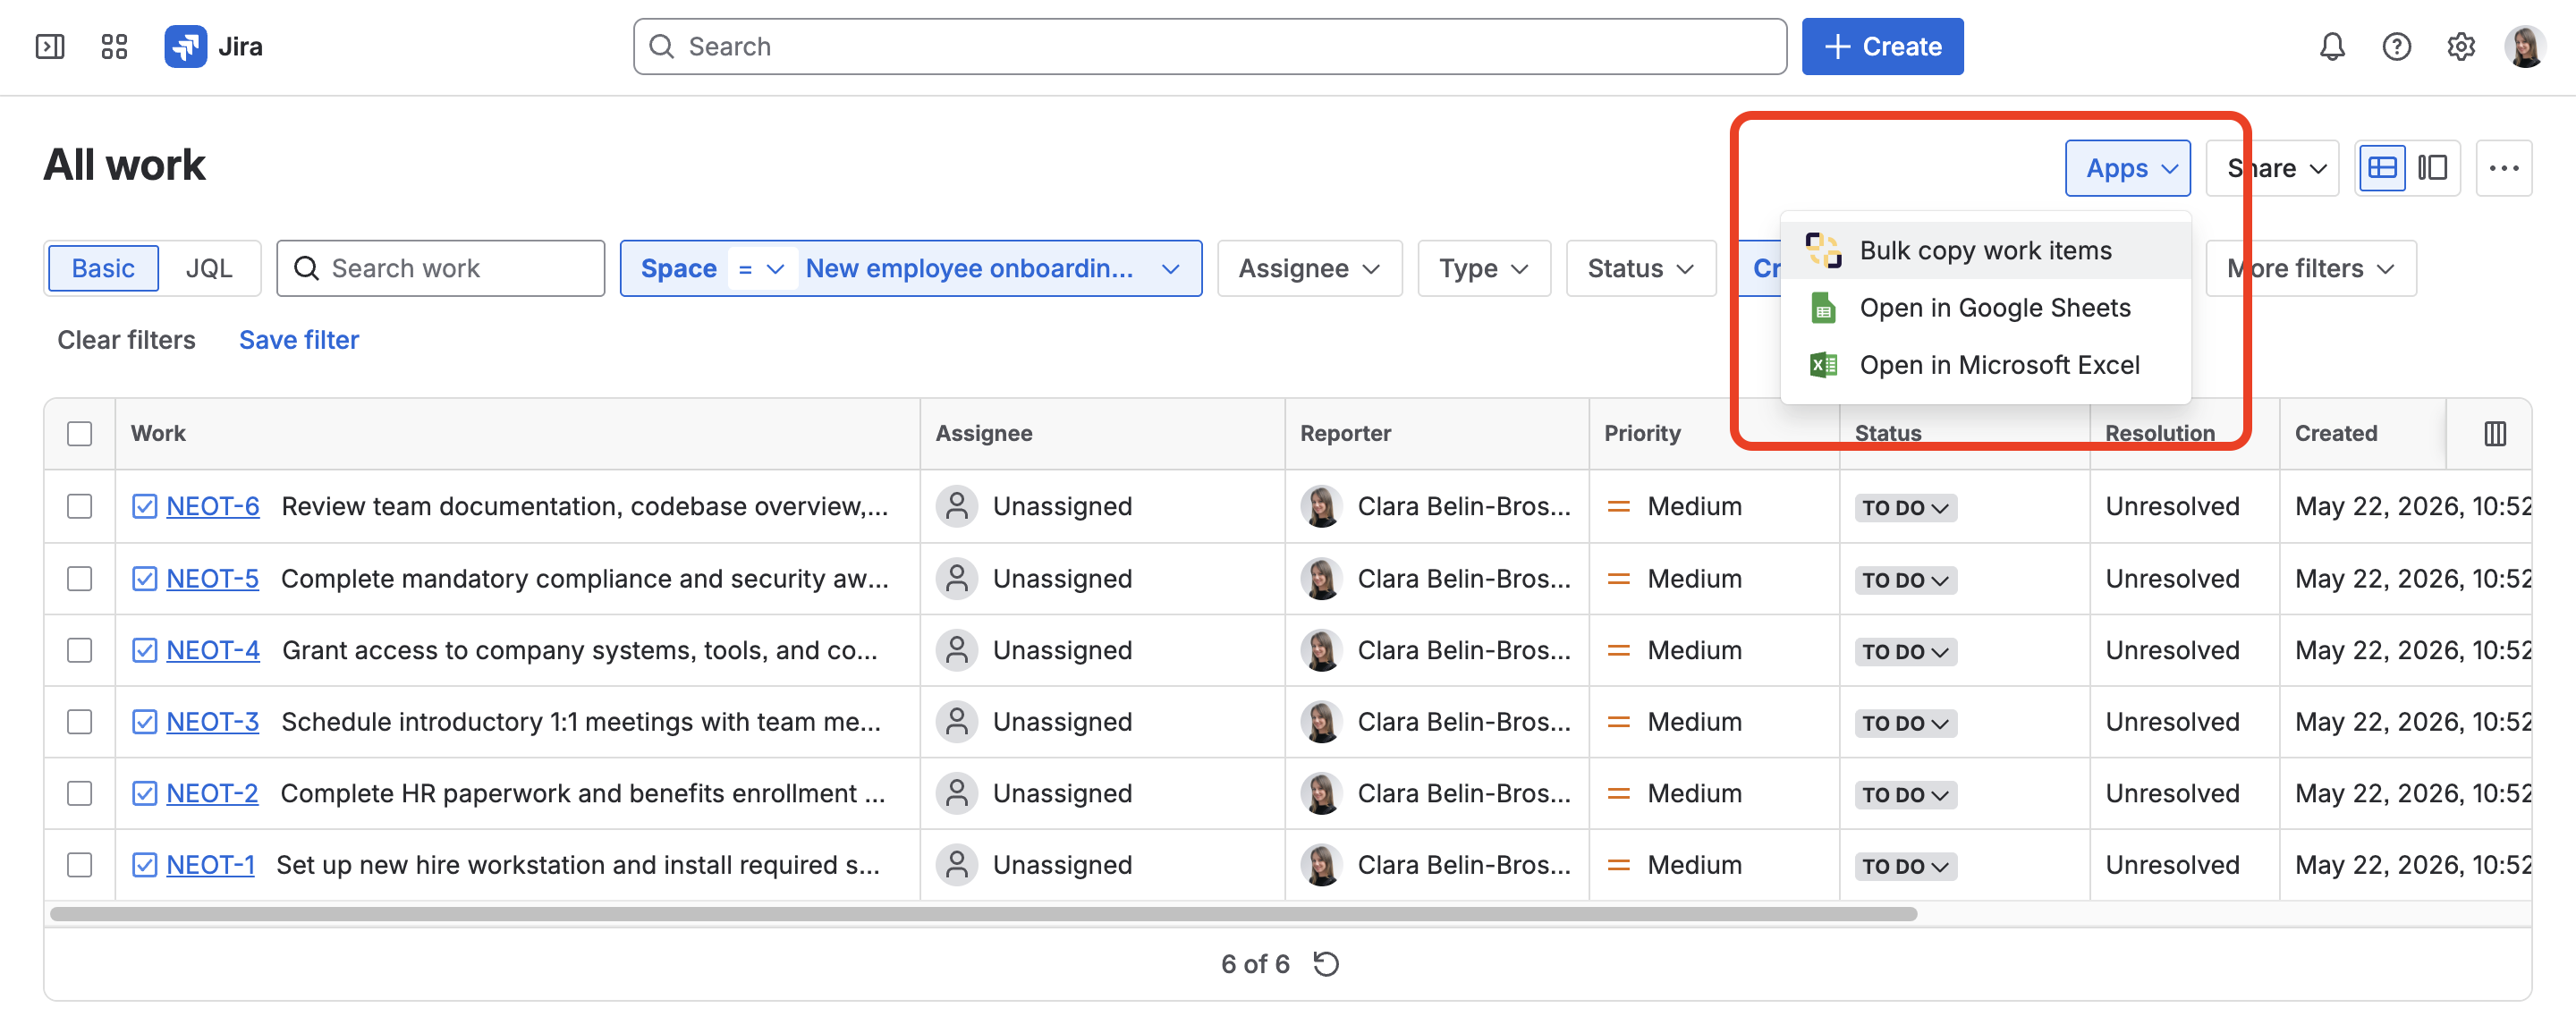Image resolution: width=2576 pixels, height=1025 pixels.
Task: Check the NEOT-3 row checkbox
Action: (79, 721)
